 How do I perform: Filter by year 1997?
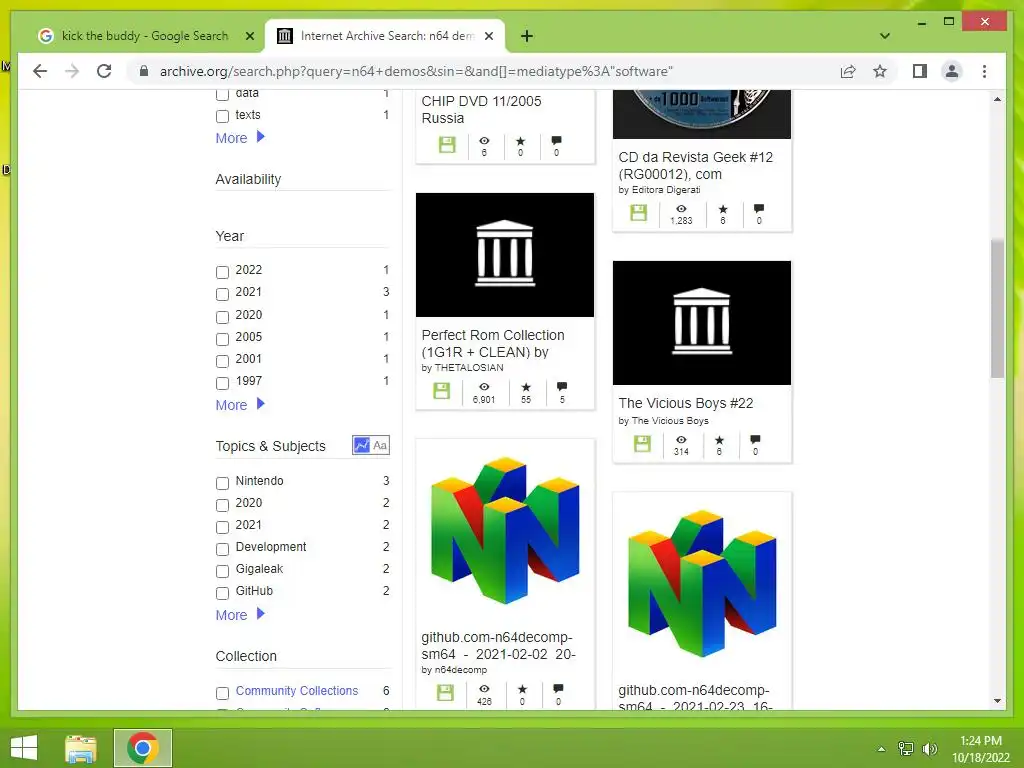(222, 383)
